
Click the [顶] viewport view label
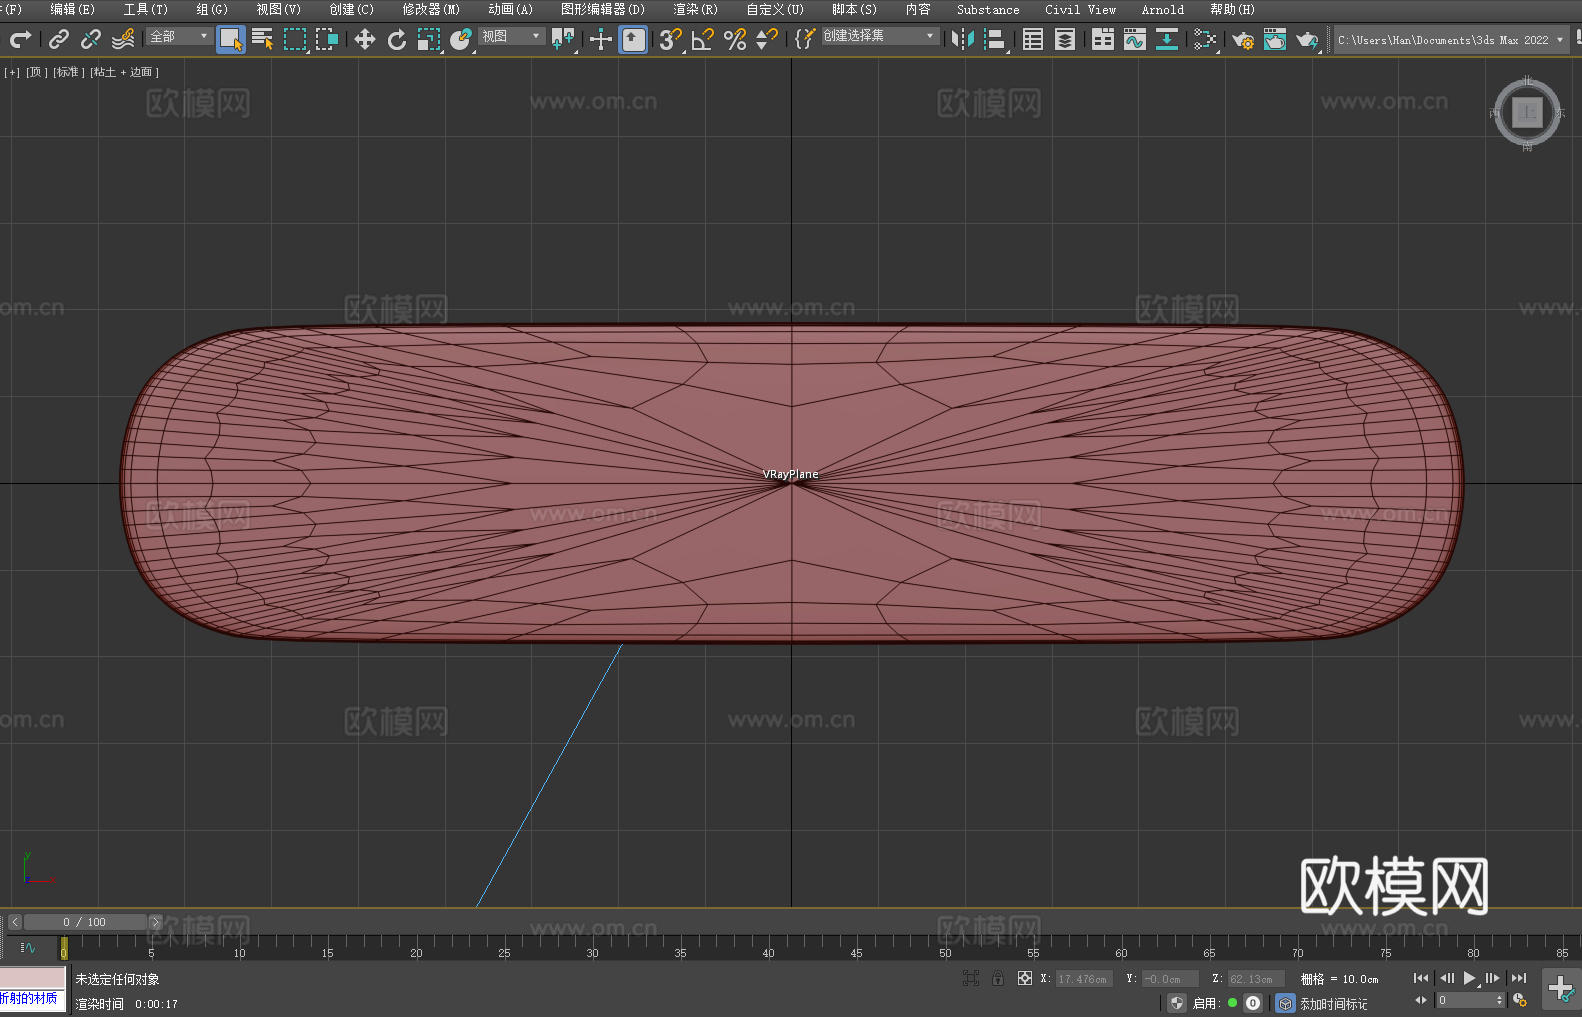[x=37, y=72]
